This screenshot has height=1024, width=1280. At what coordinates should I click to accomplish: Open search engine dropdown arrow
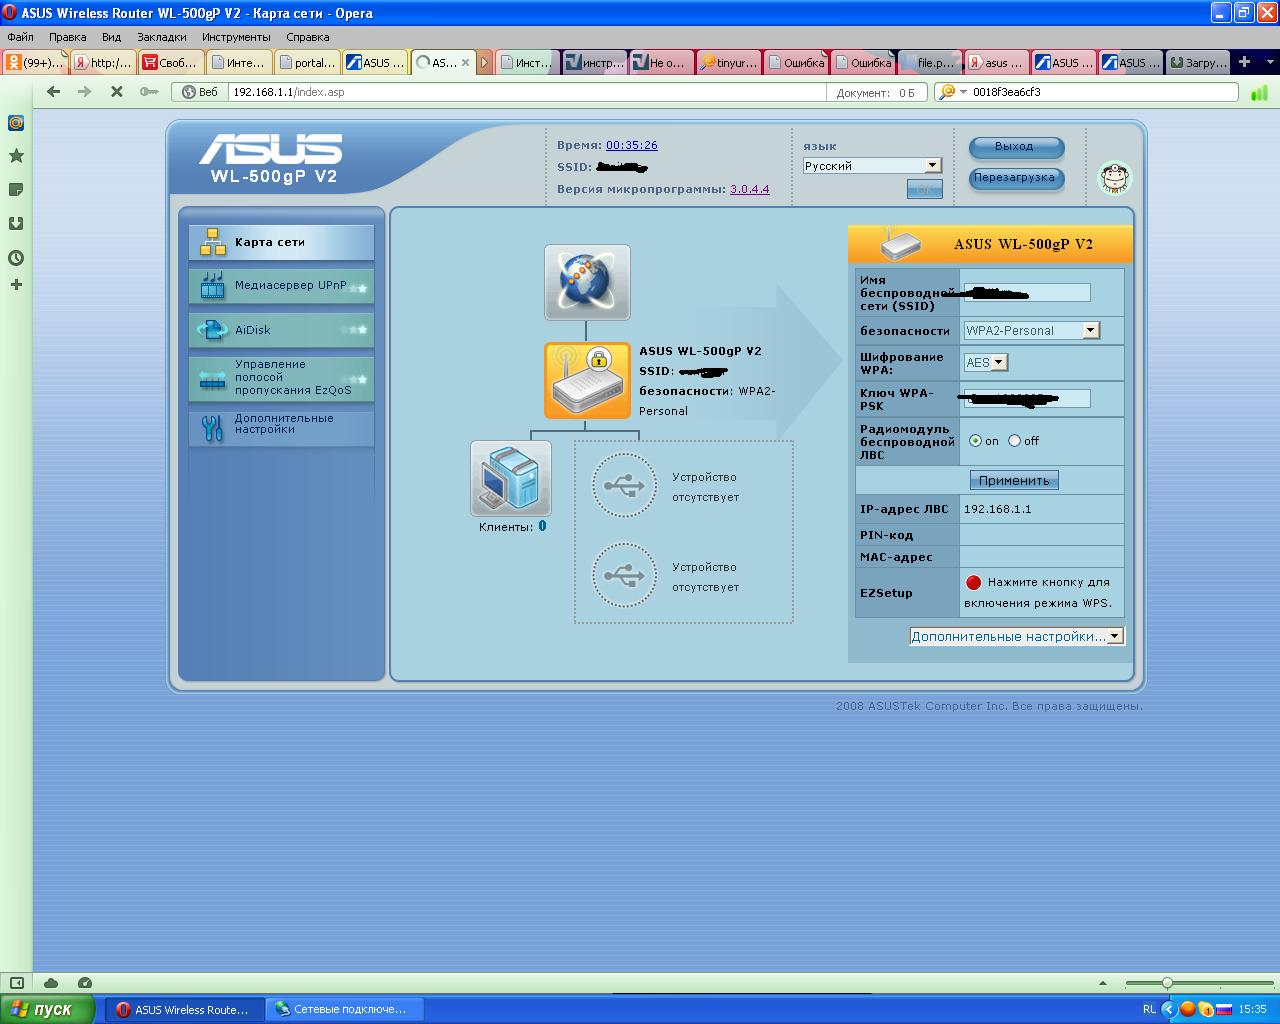pos(963,92)
